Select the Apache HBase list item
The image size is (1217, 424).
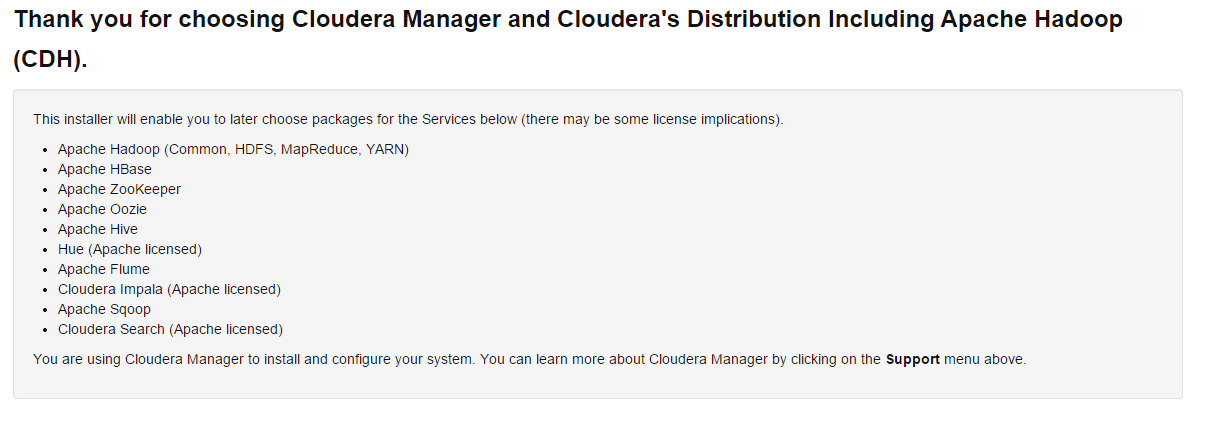(x=105, y=169)
